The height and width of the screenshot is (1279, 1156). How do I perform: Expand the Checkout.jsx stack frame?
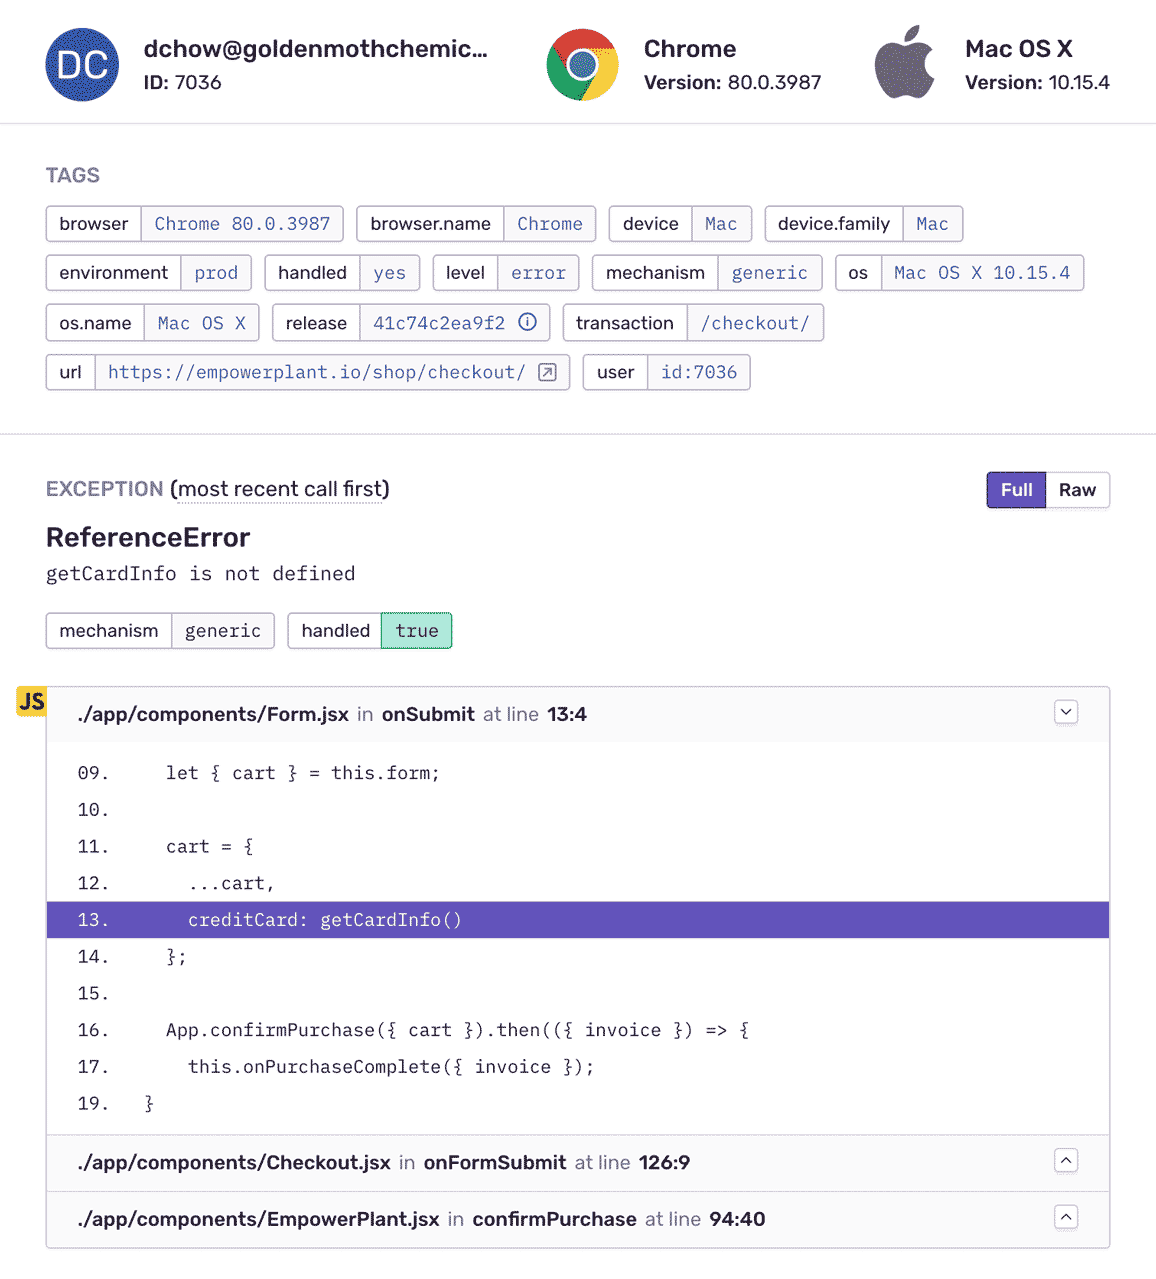coord(1065,1160)
